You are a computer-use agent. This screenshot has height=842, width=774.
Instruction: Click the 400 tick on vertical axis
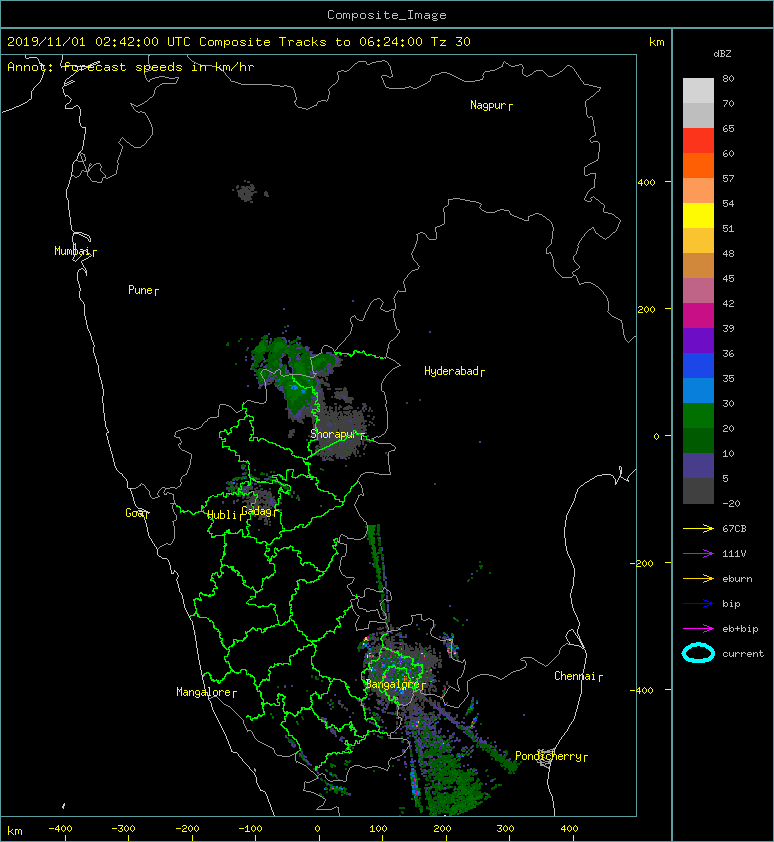(x=647, y=183)
